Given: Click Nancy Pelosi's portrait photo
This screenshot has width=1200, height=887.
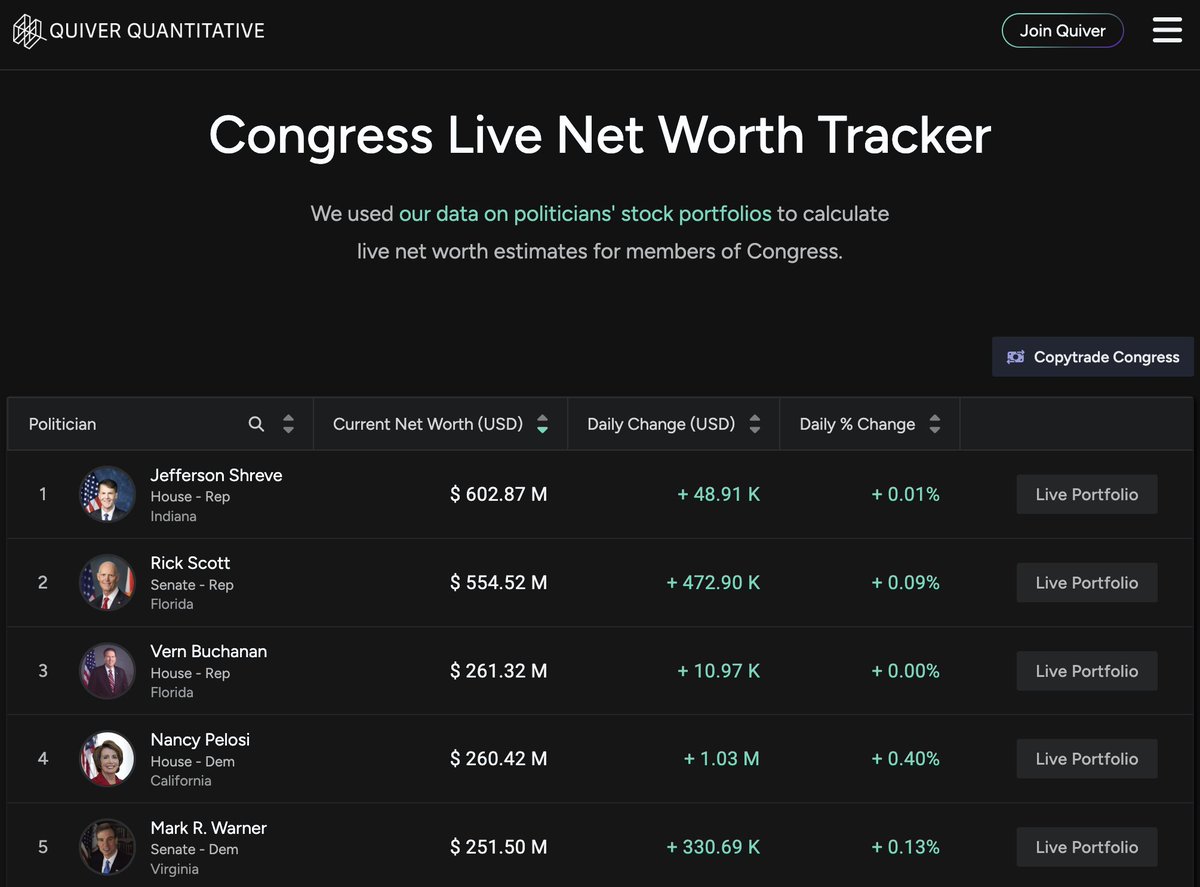Looking at the screenshot, I should [x=107, y=759].
